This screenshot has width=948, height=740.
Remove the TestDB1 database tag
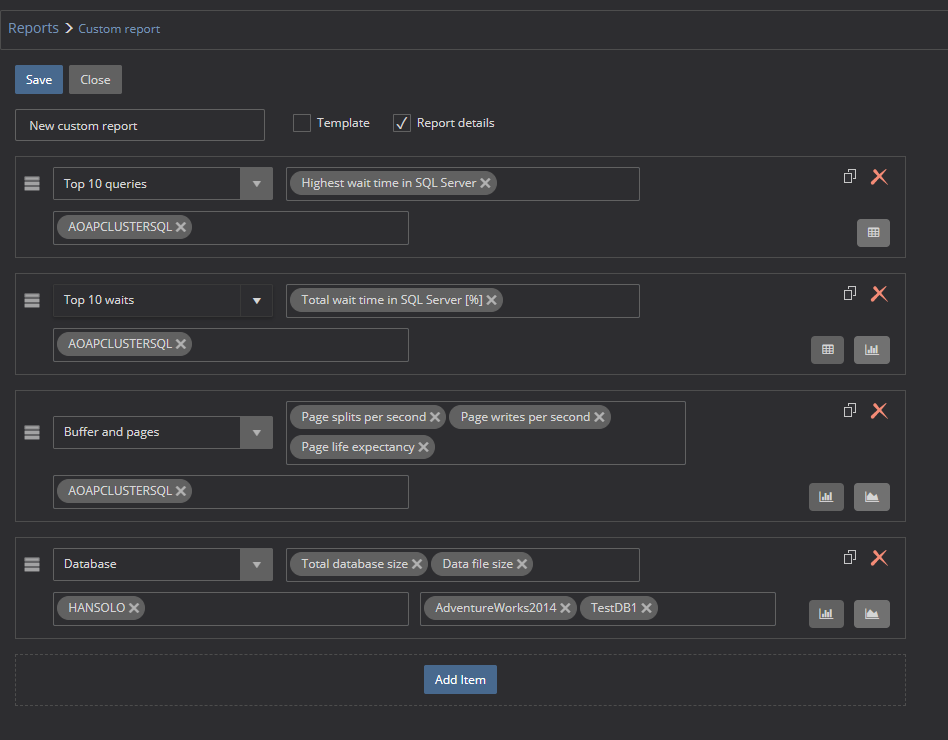(646, 607)
